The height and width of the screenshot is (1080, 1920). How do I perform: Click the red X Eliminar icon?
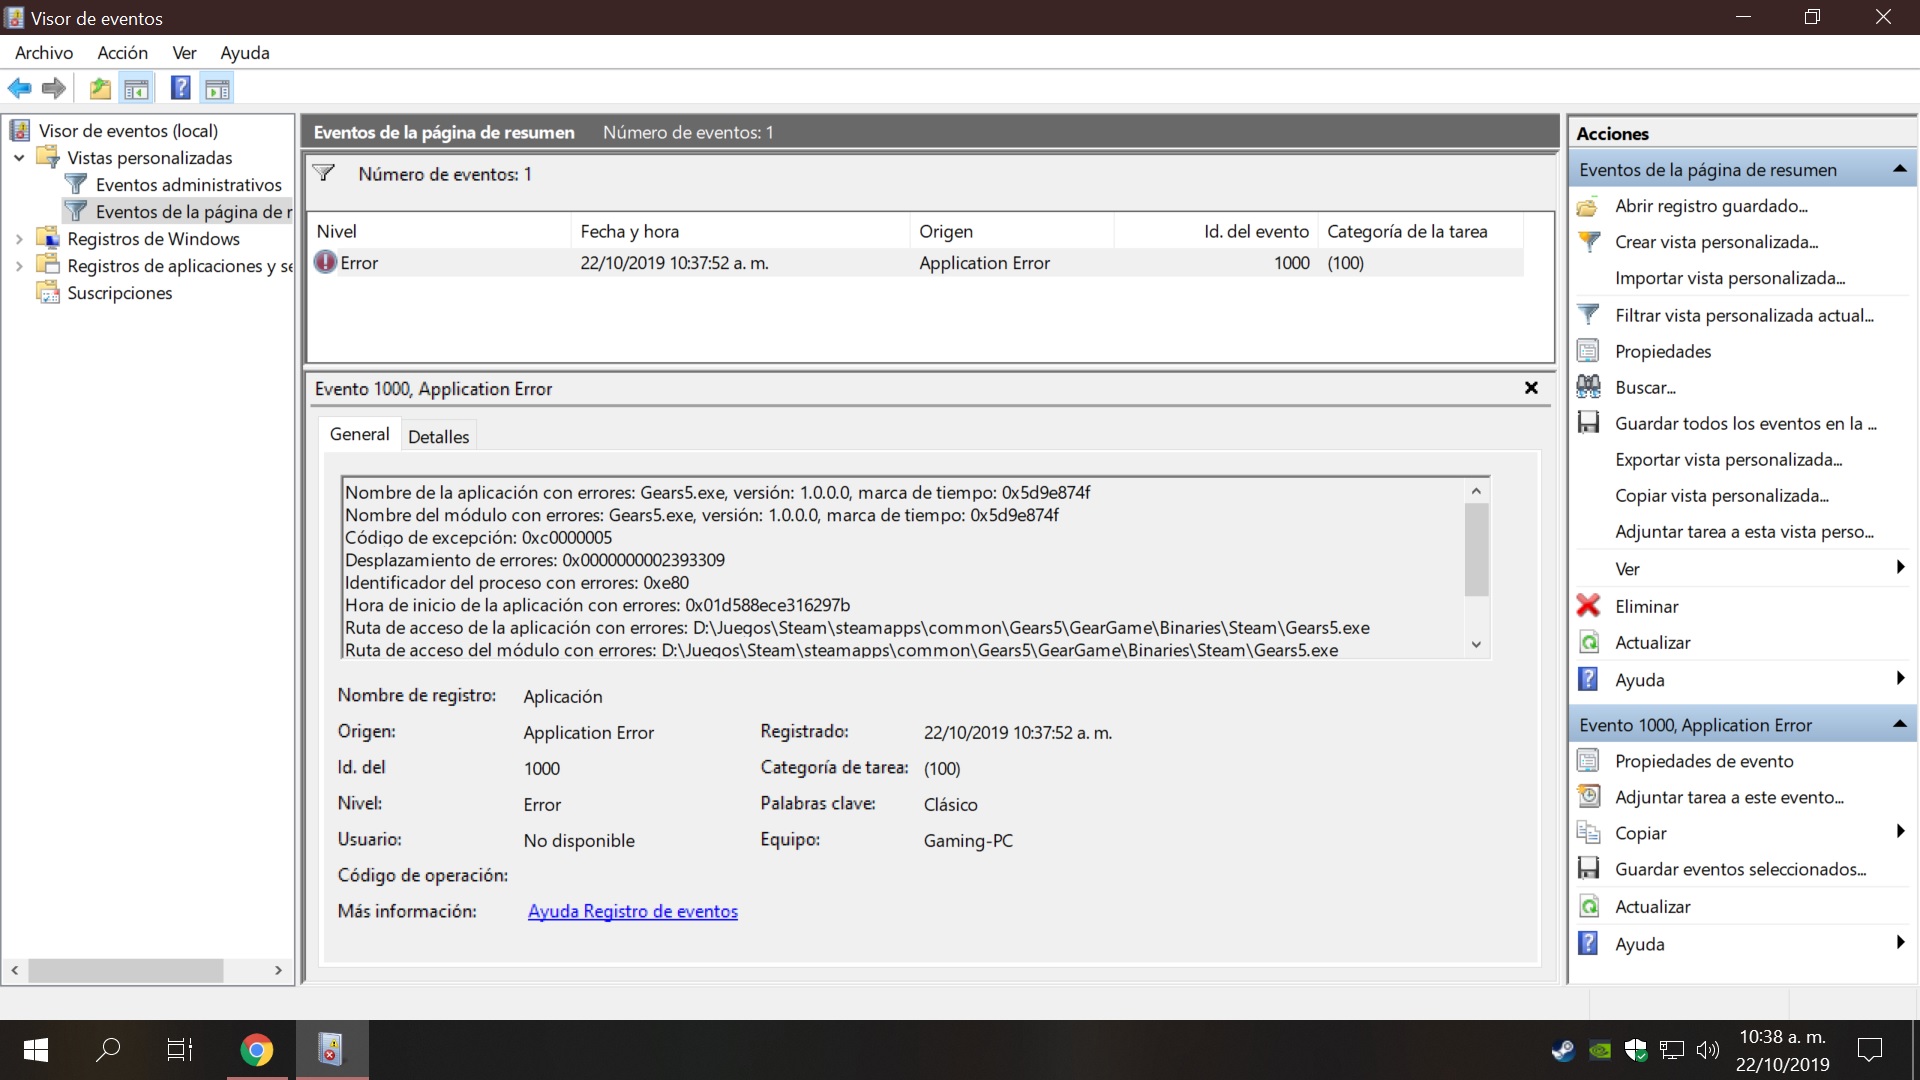click(x=1588, y=606)
